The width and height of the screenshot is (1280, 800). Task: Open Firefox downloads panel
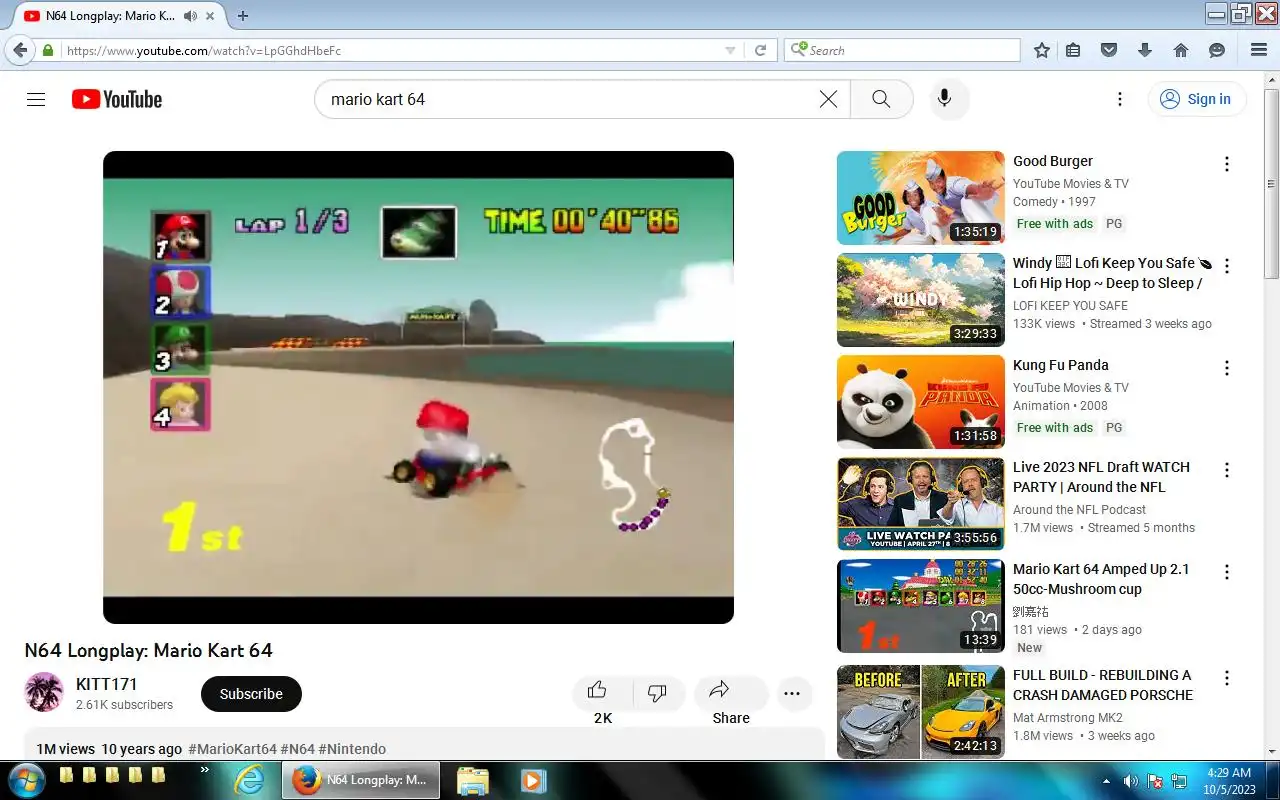tap(1145, 50)
